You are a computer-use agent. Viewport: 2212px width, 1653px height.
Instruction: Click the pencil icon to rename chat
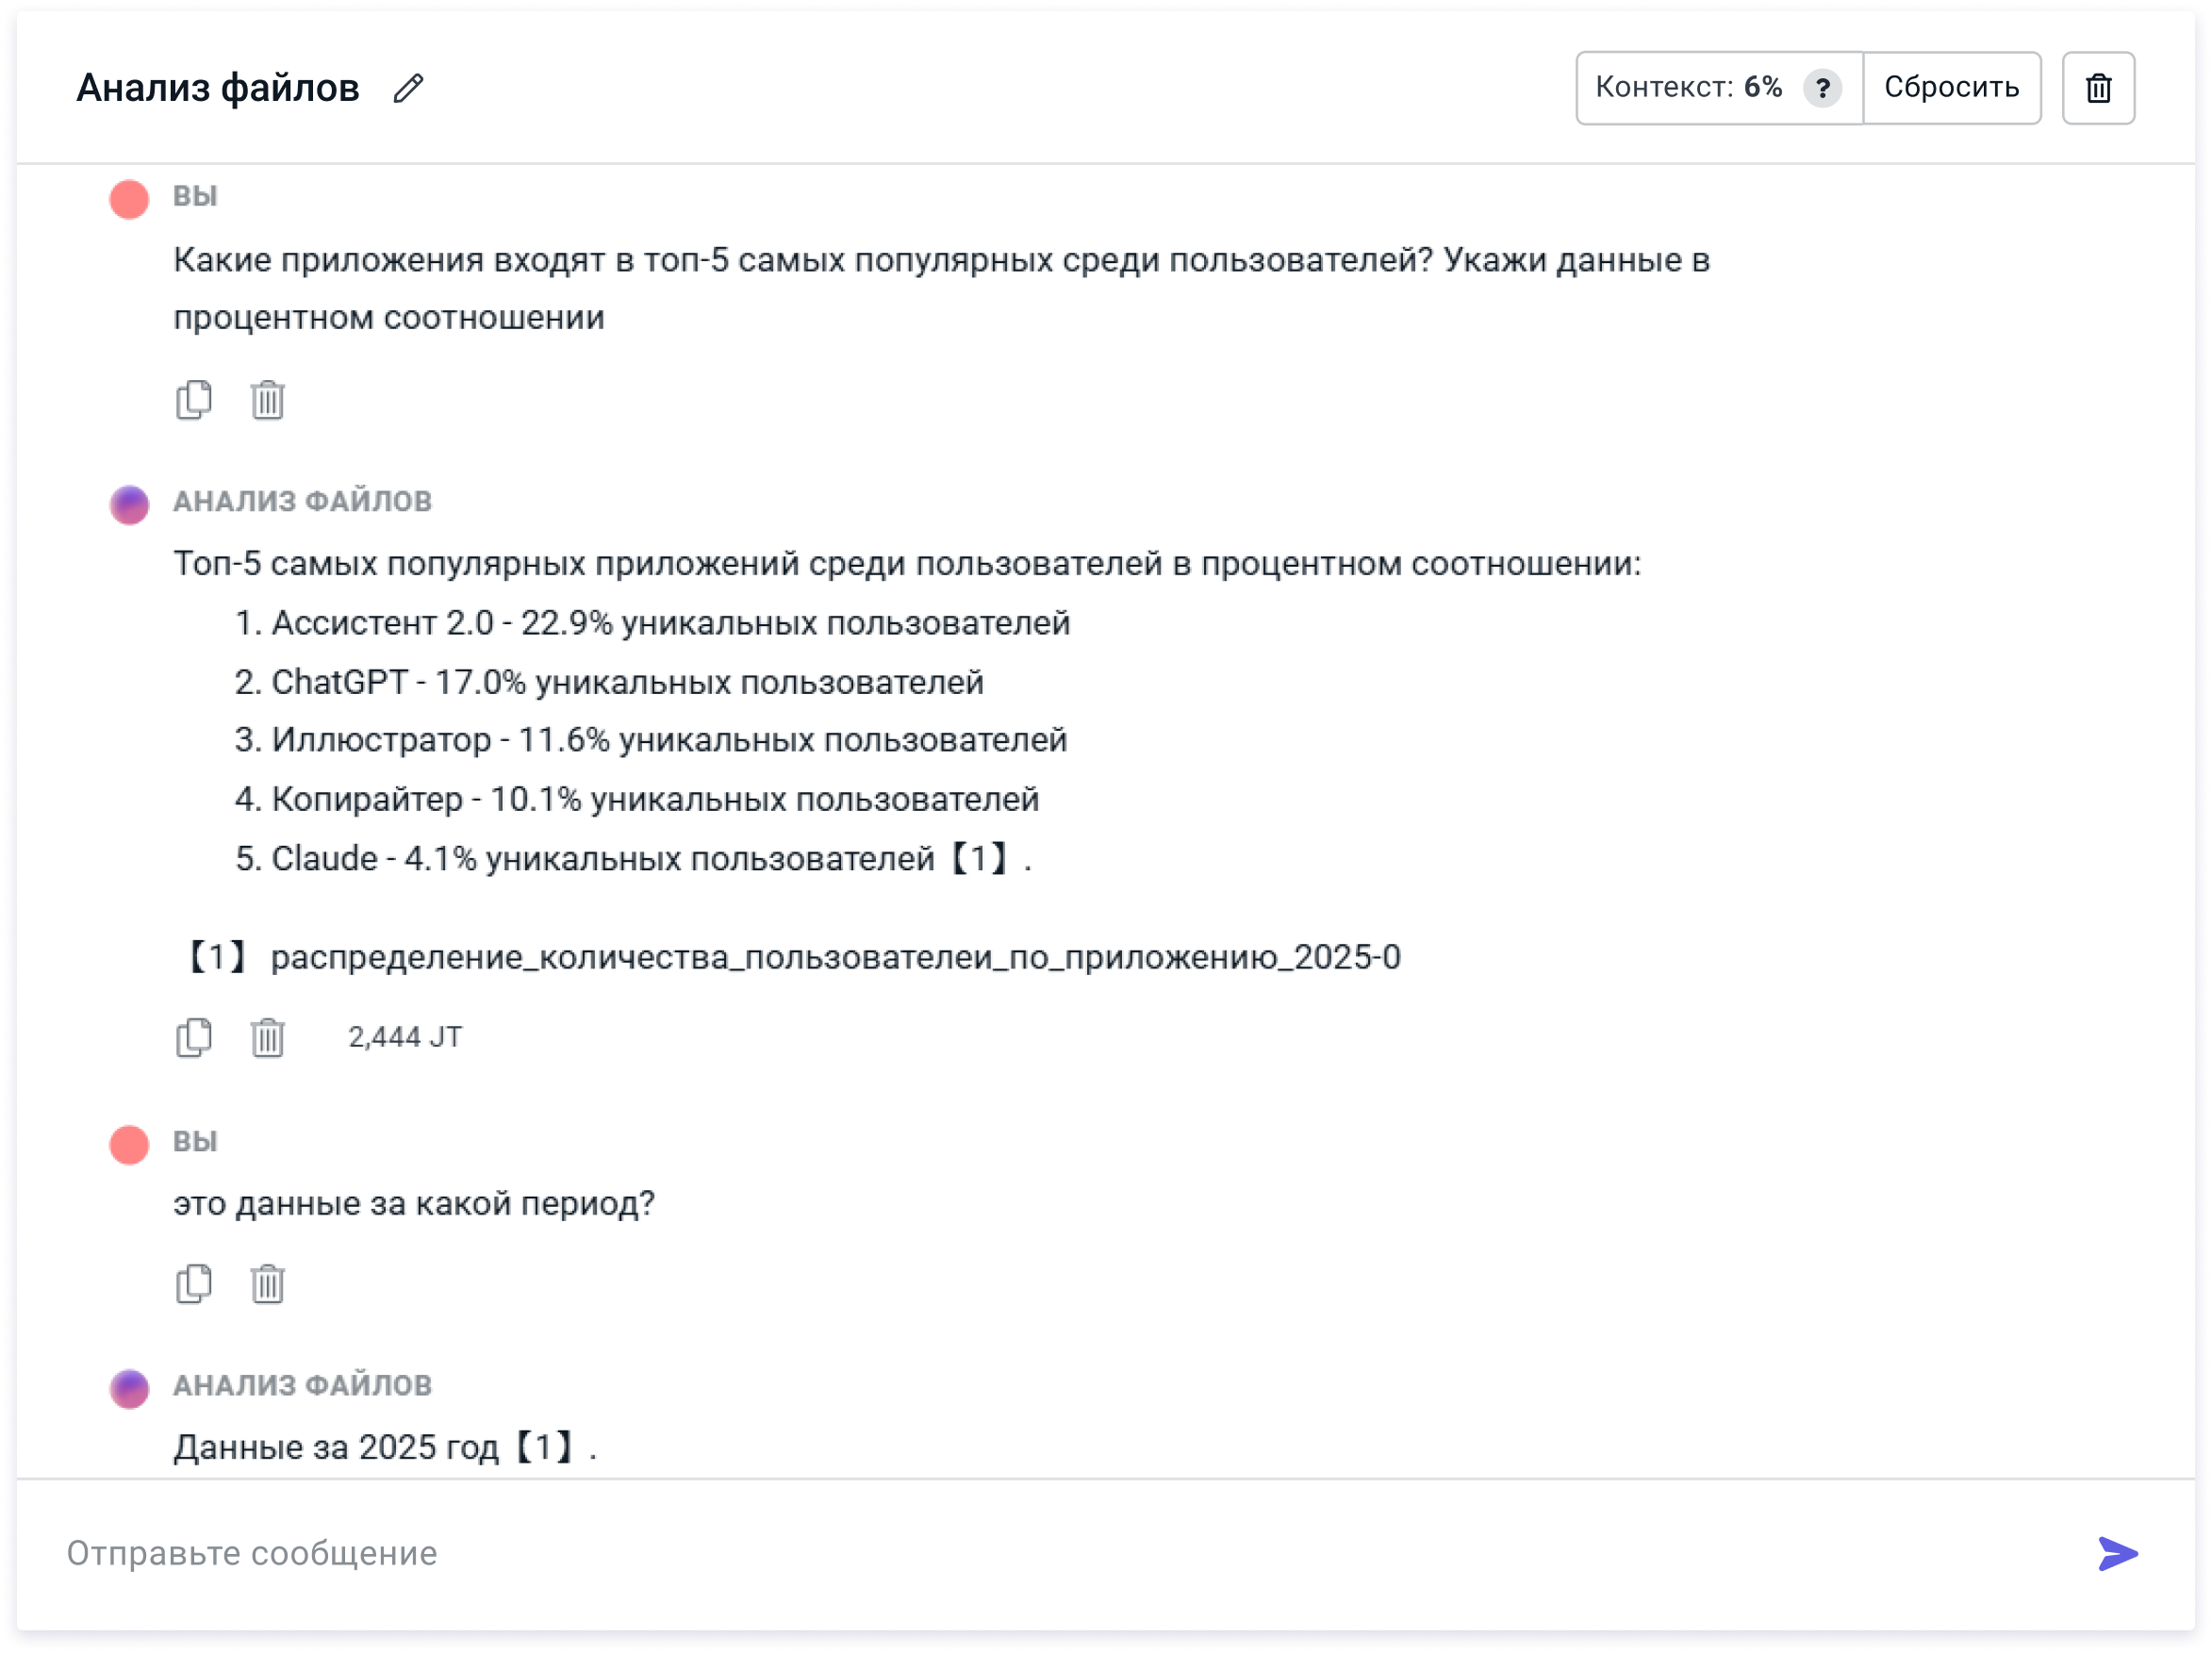pos(408,88)
